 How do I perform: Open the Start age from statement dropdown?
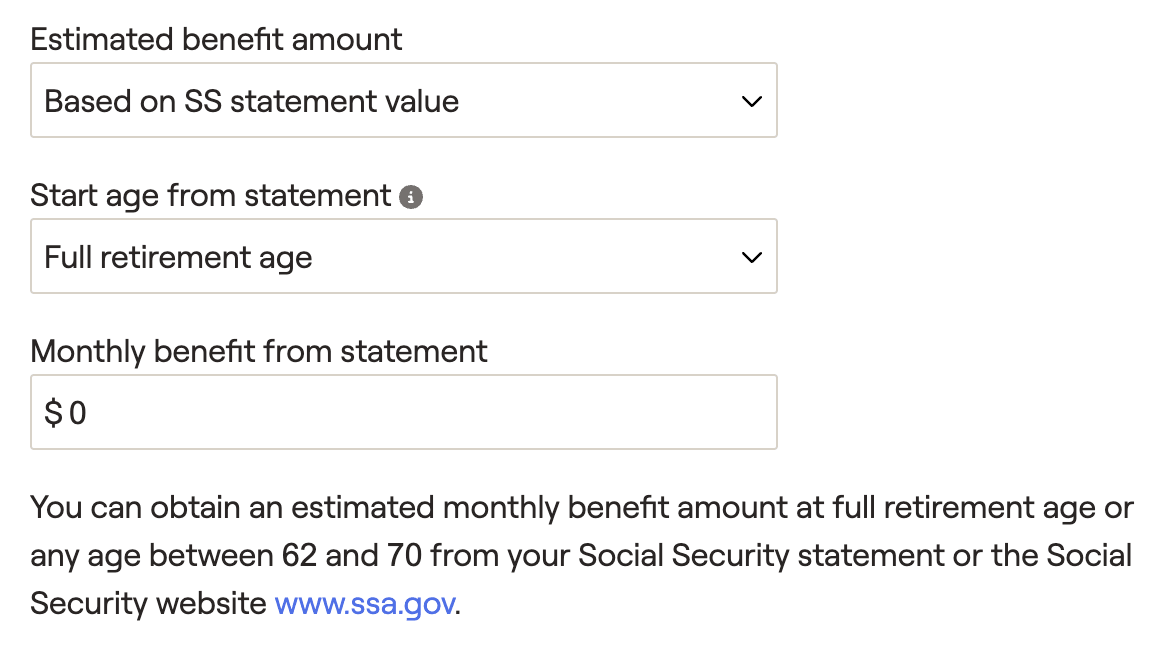click(x=404, y=257)
